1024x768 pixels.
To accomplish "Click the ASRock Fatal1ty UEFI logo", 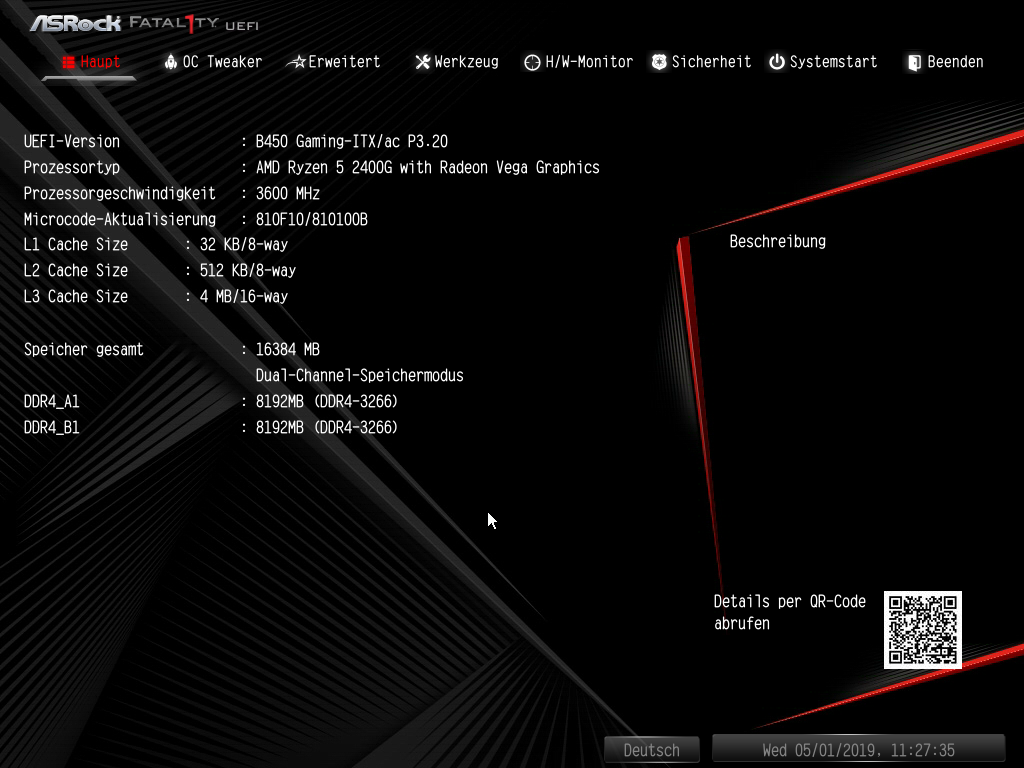I will tap(144, 24).
